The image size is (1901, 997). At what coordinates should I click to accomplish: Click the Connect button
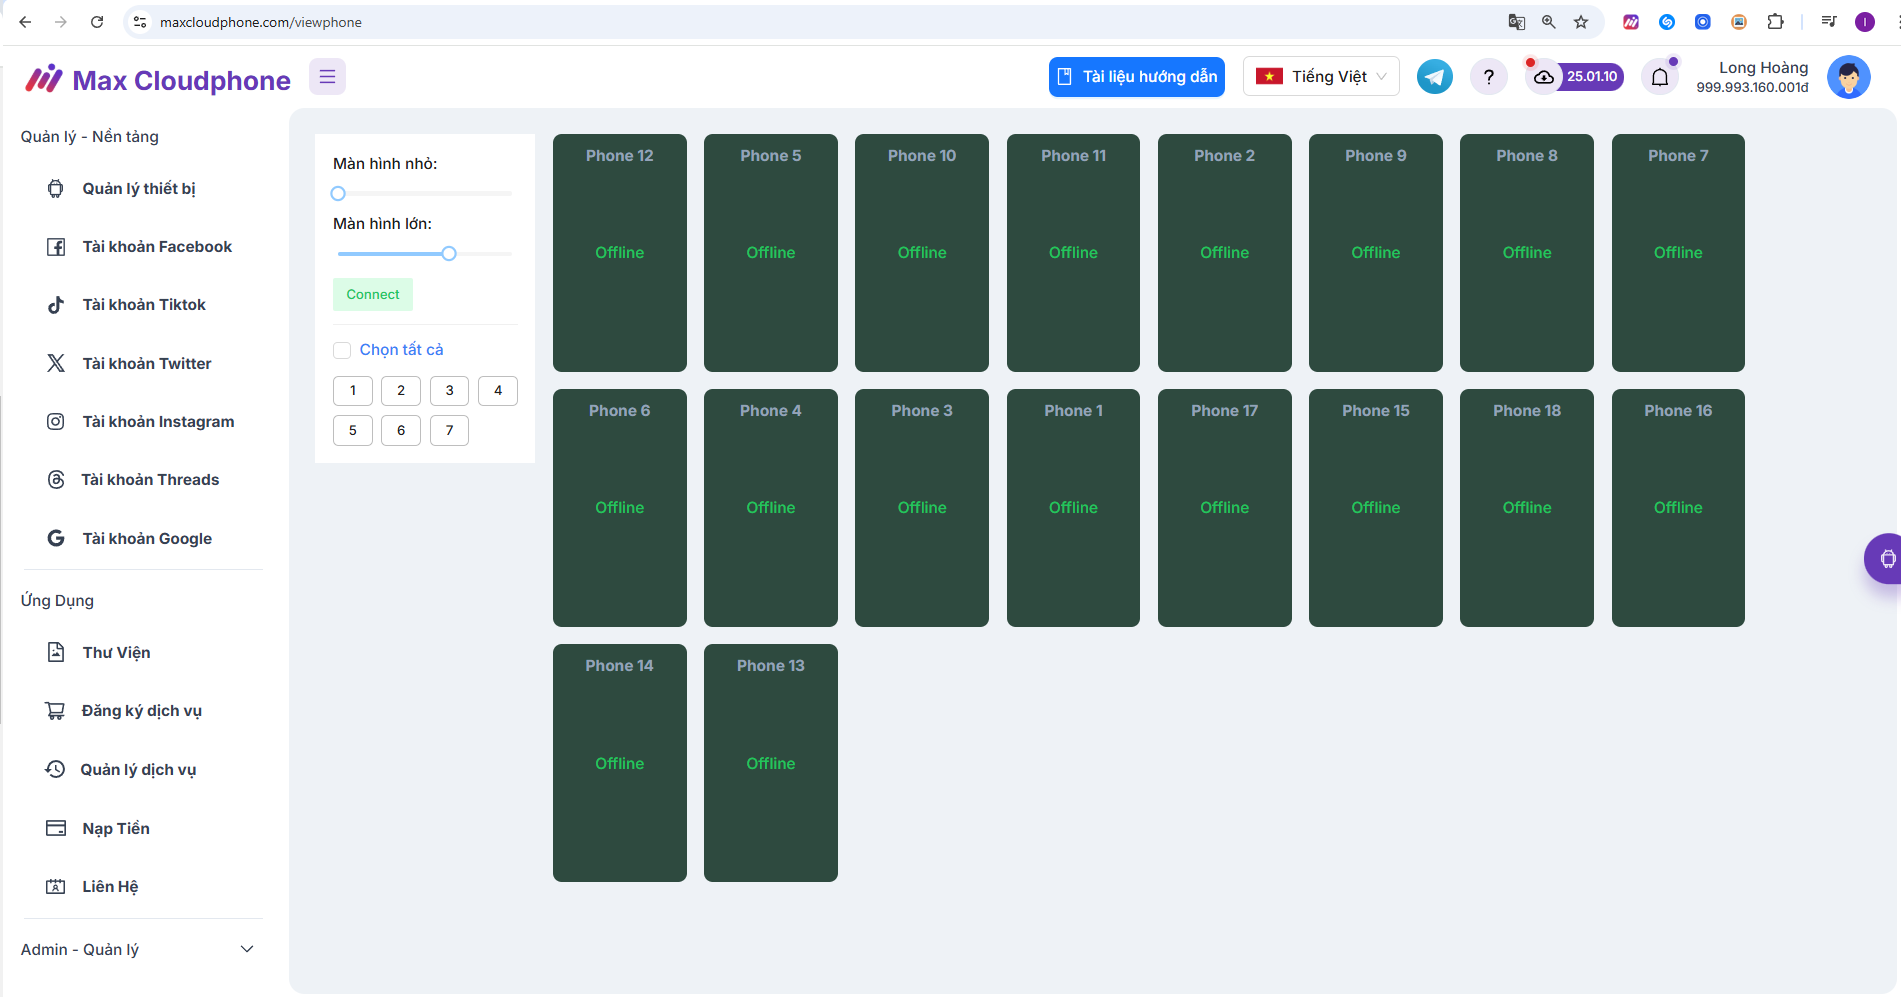(x=373, y=295)
